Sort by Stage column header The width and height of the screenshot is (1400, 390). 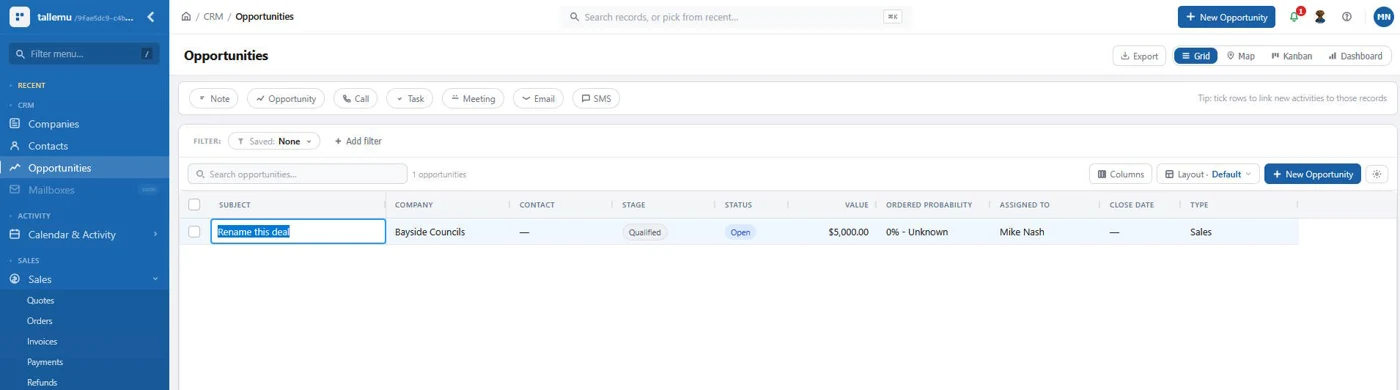point(634,205)
